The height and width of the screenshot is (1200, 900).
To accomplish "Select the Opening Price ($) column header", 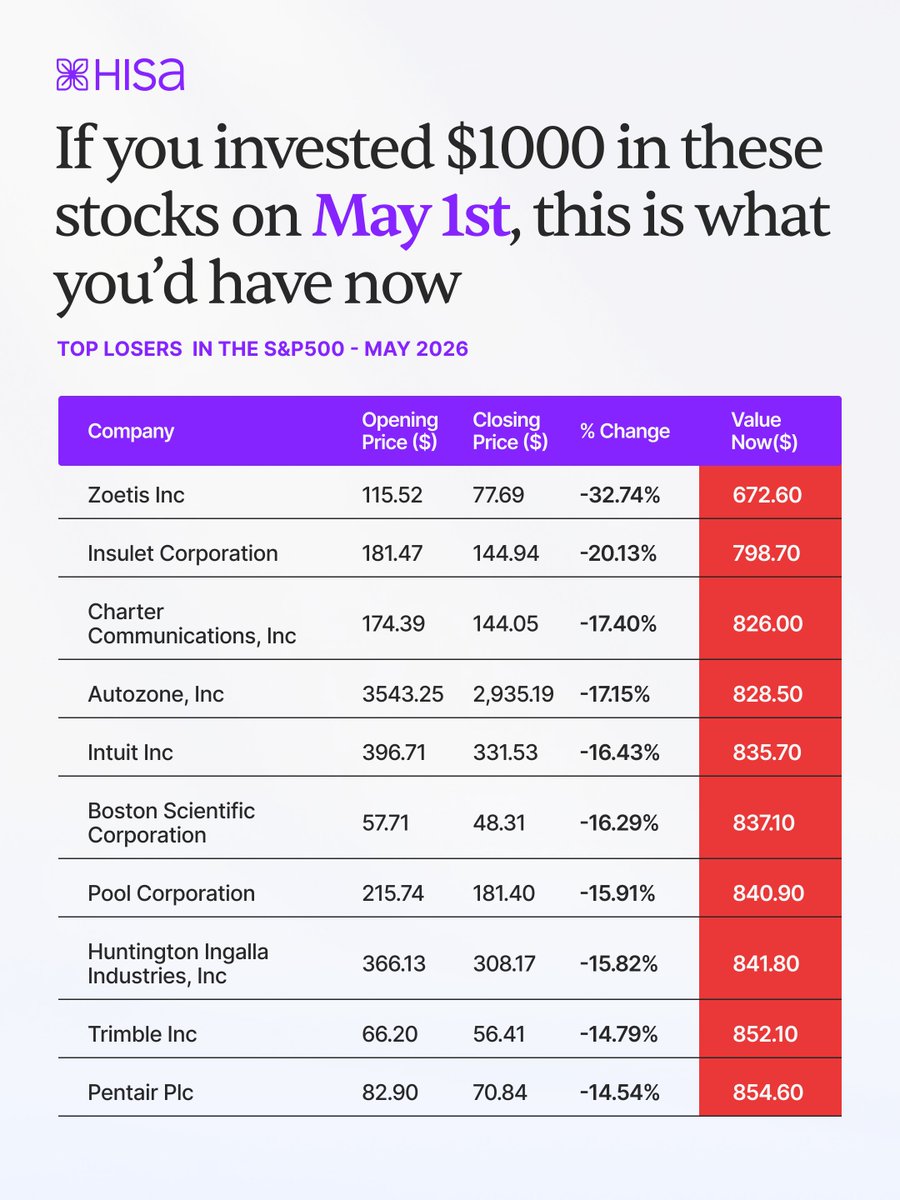I will (x=400, y=431).
